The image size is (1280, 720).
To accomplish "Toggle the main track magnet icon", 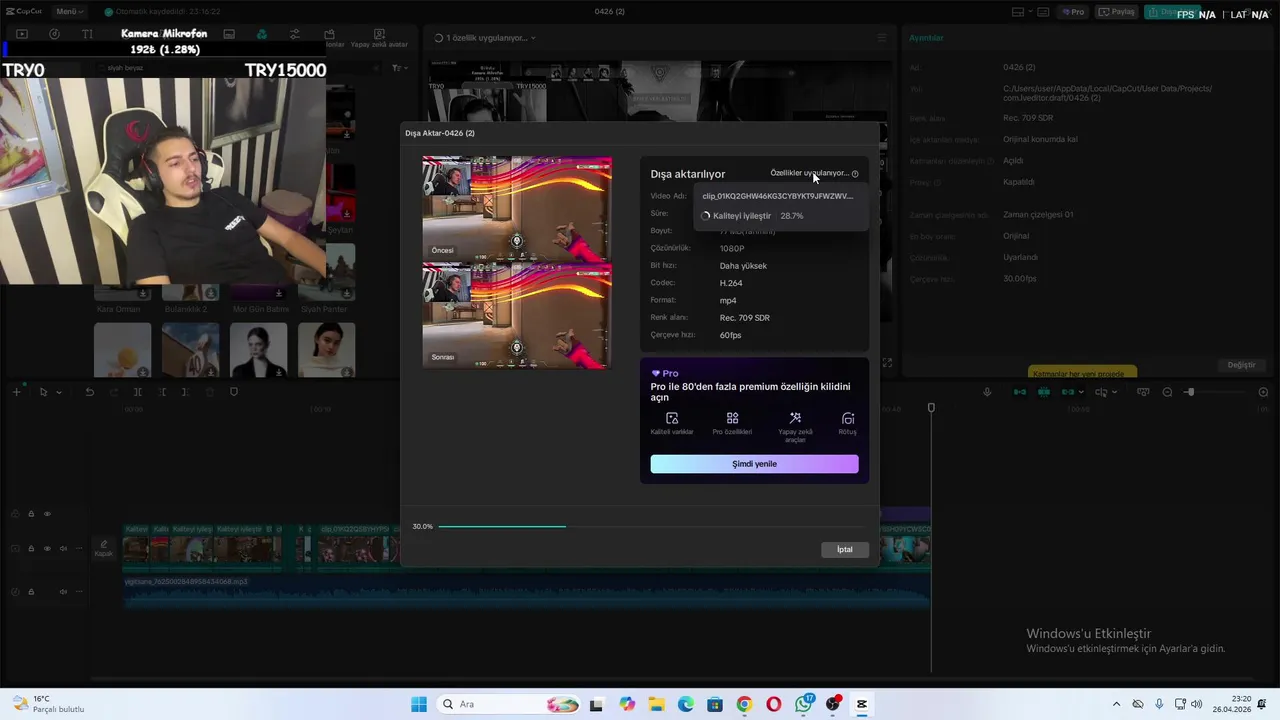I will point(1019,392).
